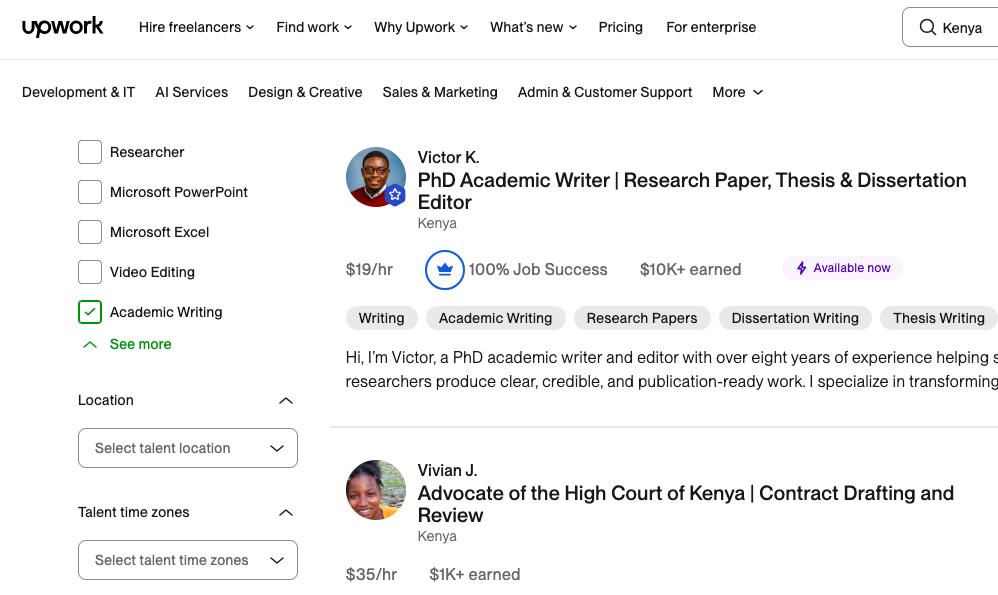Screen dimensions: 998x595
Task: Open the Pricing page link
Action: point(620,27)
